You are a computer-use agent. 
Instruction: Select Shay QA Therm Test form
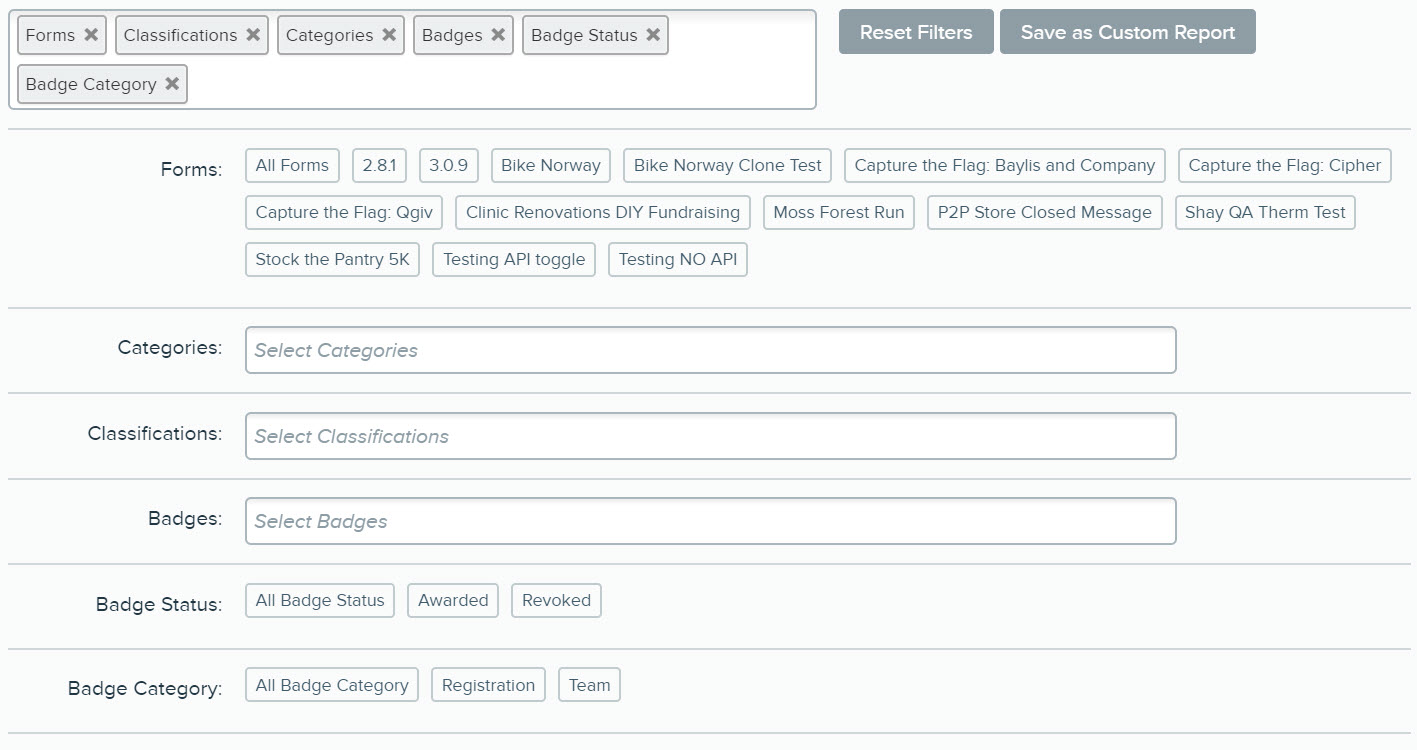coord(1265,212)
